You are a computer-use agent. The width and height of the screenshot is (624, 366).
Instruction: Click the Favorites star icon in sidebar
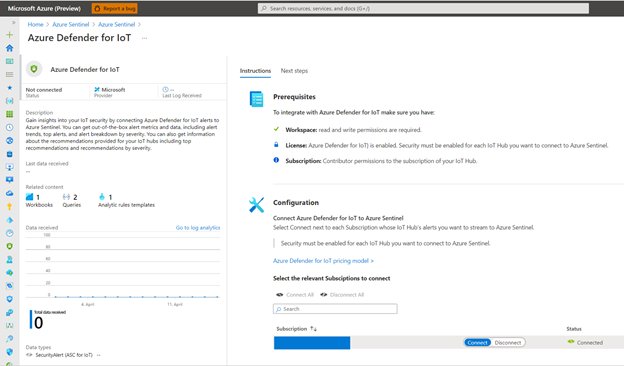[10, 88]
